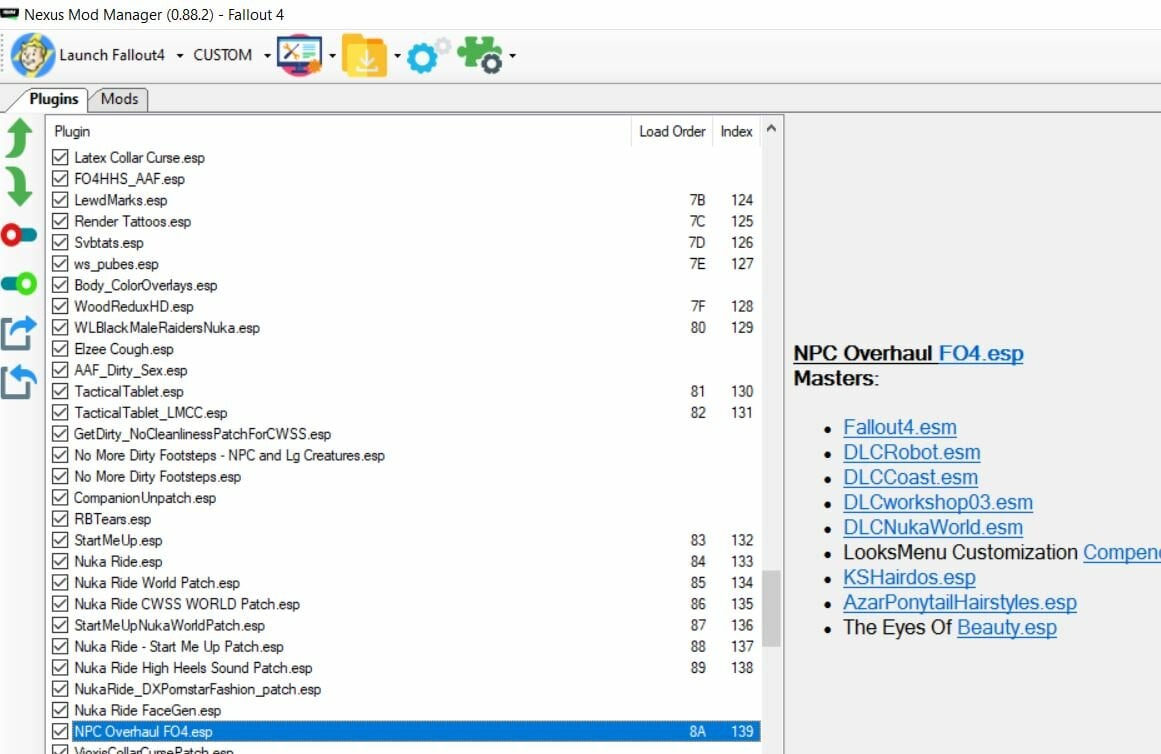Click the import load order icon
The height and width of the screenshot is (754, 1161).
[19, 382]
